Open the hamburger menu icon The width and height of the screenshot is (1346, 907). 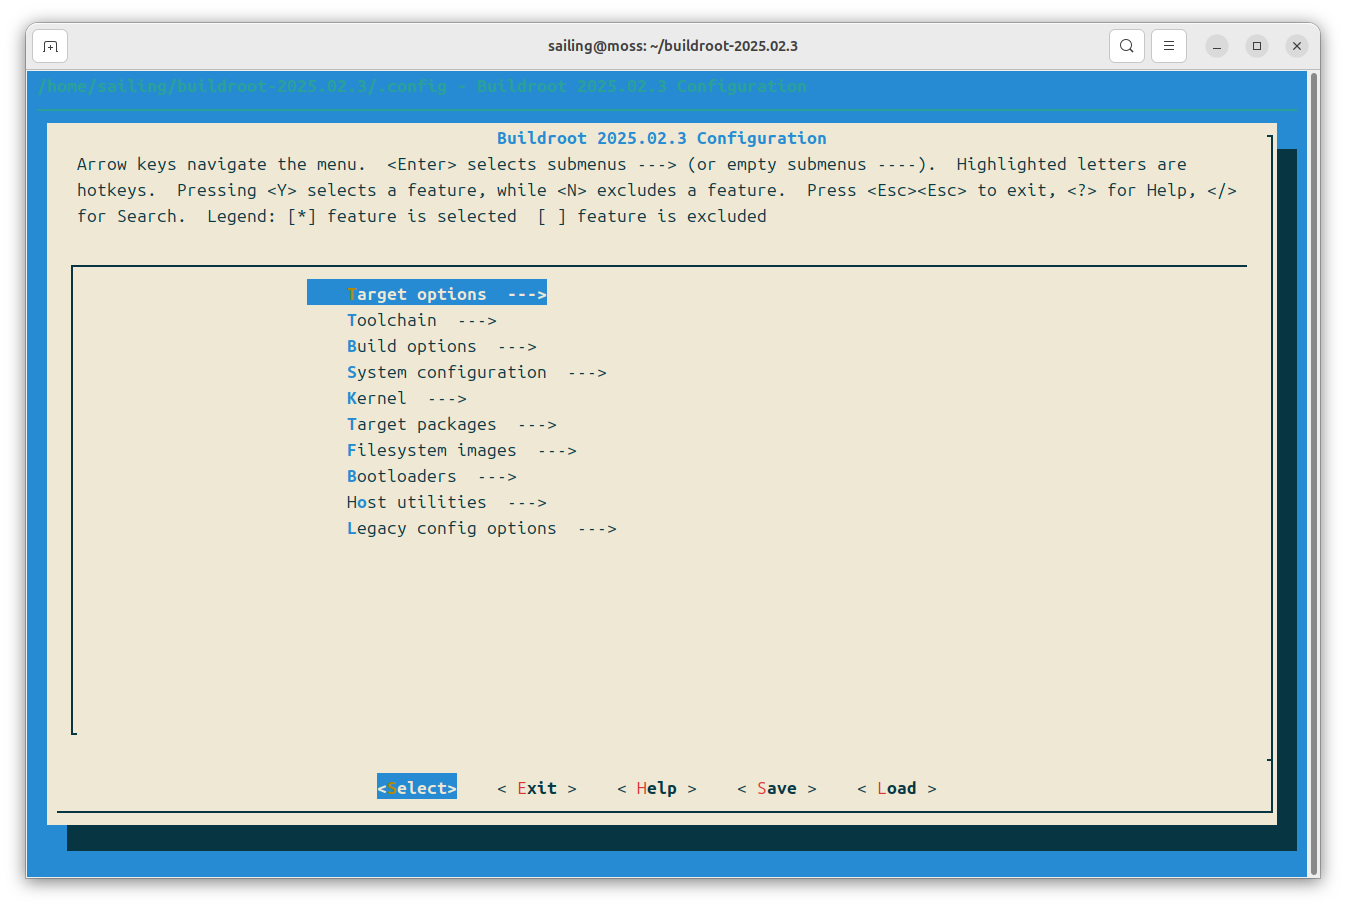pyautogui.click(x=1168, y=46)
